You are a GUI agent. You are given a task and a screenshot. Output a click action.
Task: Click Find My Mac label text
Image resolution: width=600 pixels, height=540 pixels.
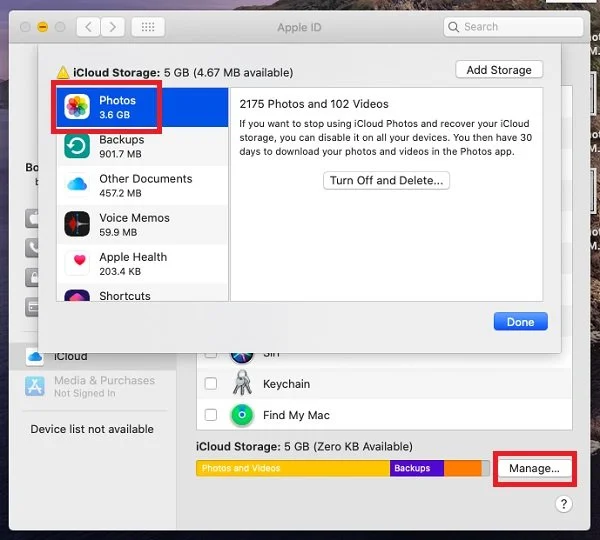[296, 415]
